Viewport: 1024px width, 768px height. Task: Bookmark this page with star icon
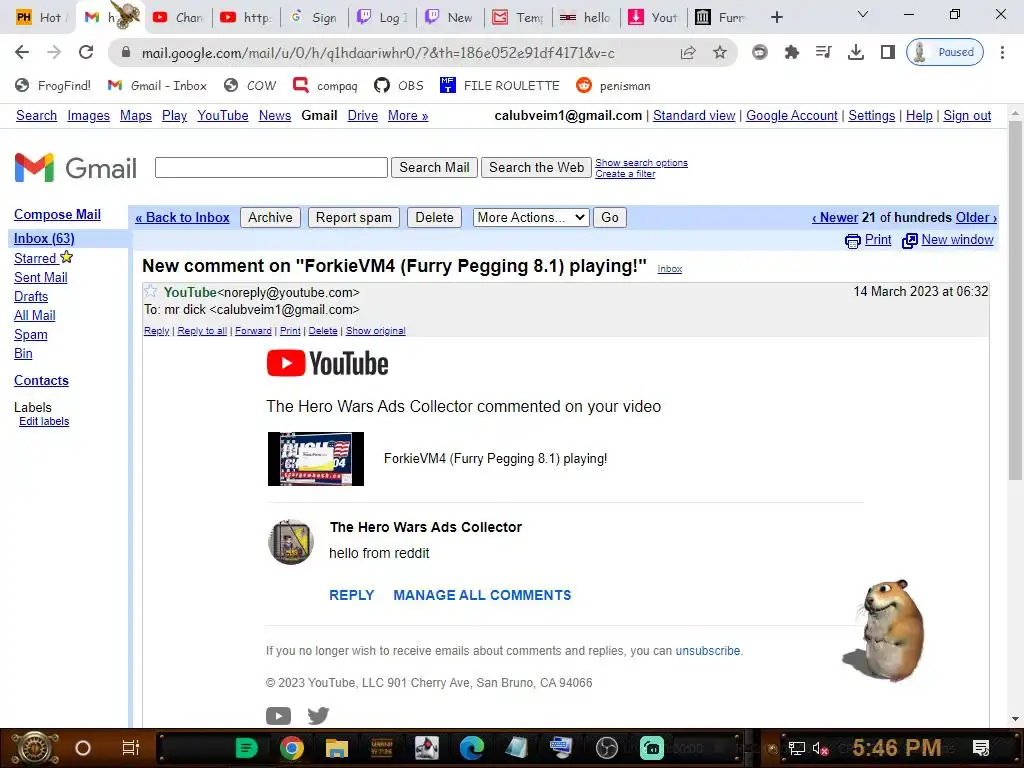[720, 52]
